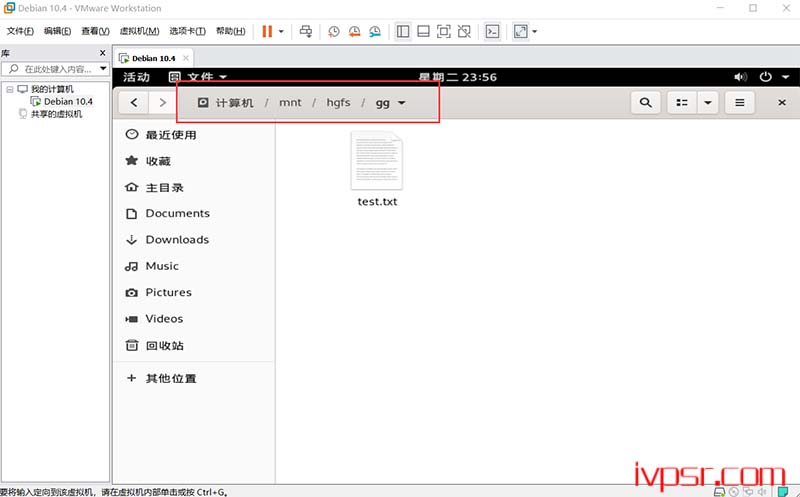Viewport: 800px width, 497px height.
Task: Toggle list/grid view in file manager
Action: click(682, 103)
